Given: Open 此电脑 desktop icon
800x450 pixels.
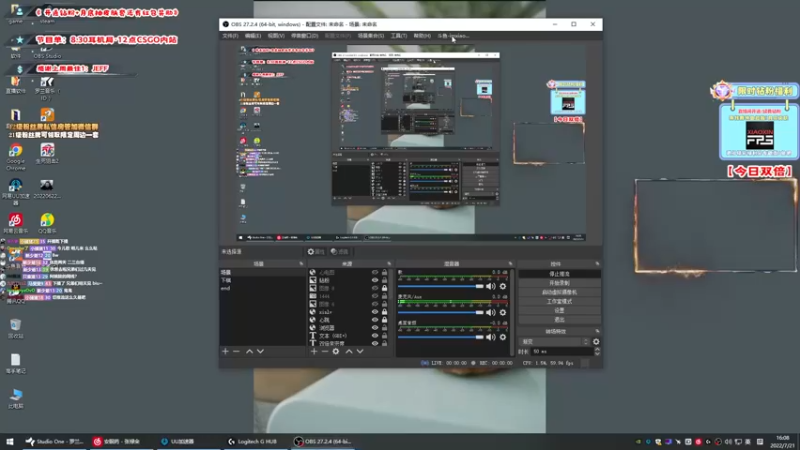Looking at the screenshot, I should [15, 399].
